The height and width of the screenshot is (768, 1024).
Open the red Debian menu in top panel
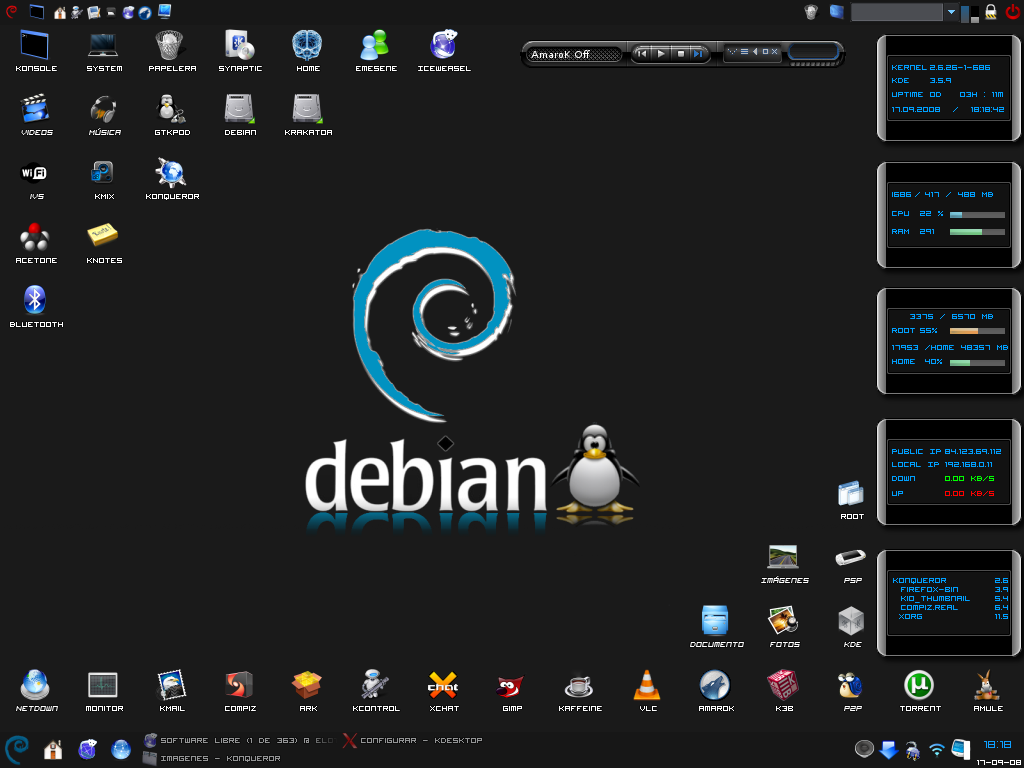pos(11,11)
